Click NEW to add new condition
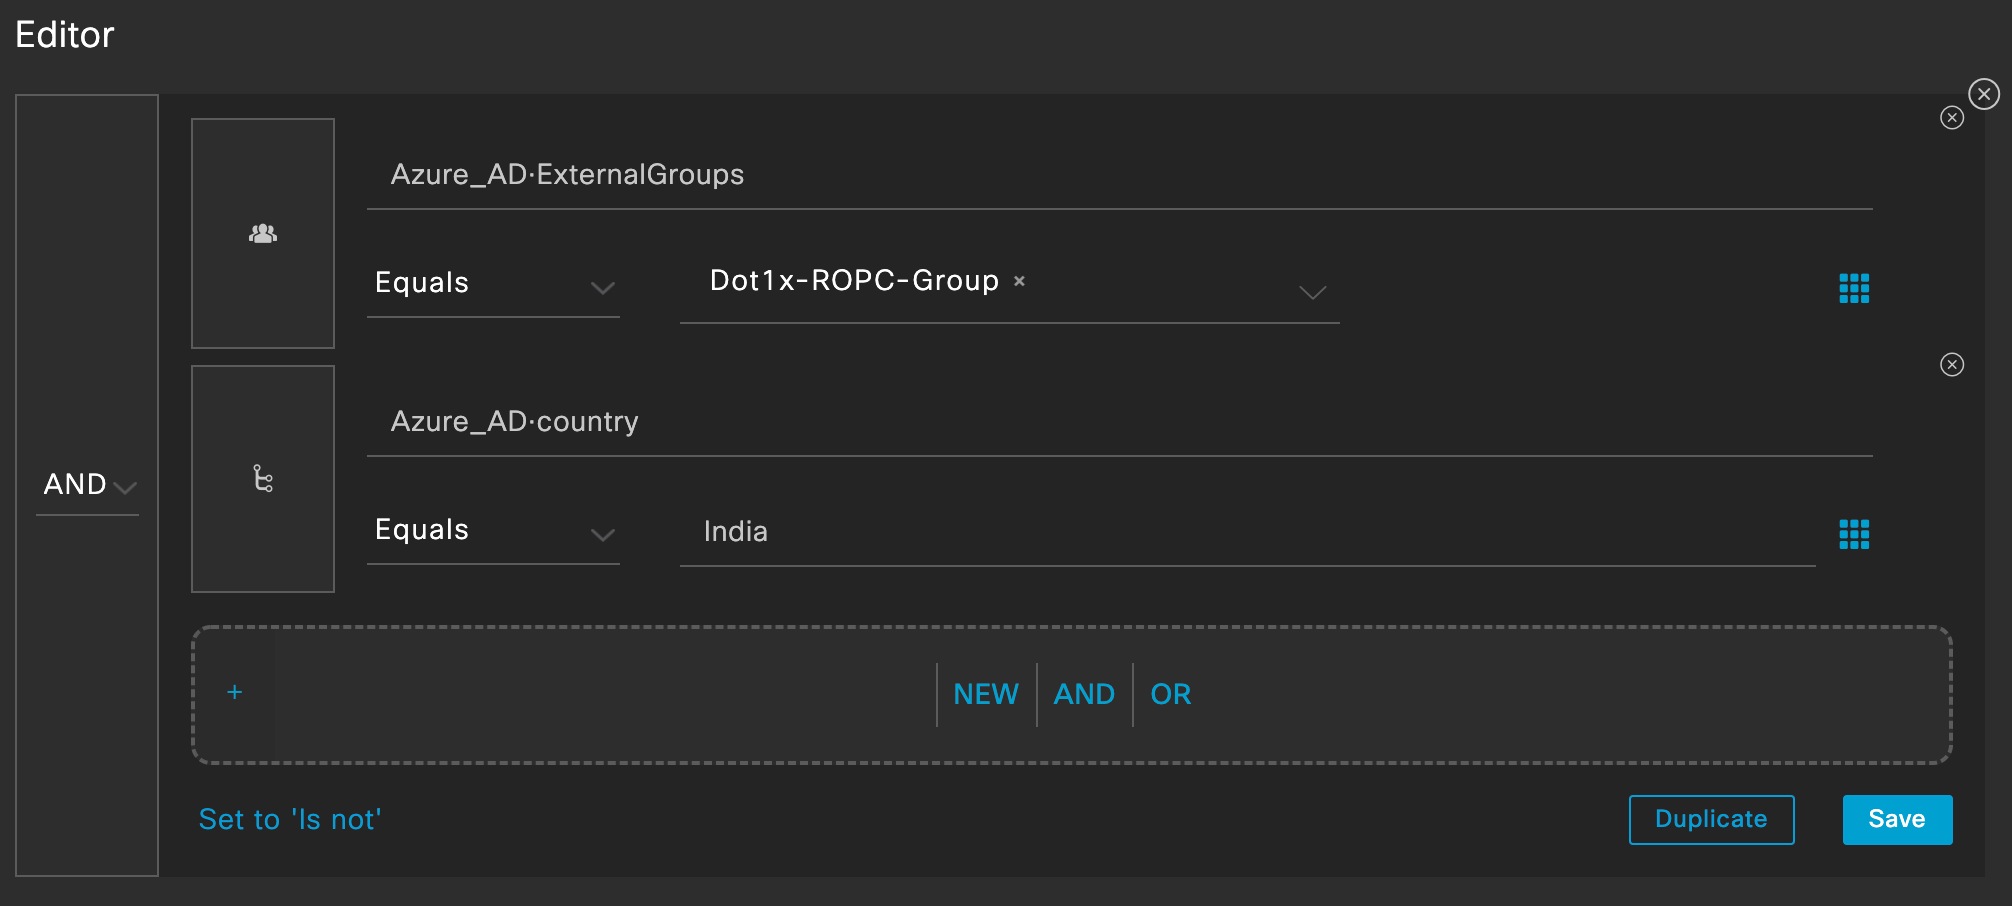This screenshot has width=2012, height=906. (x=986, y=694)
